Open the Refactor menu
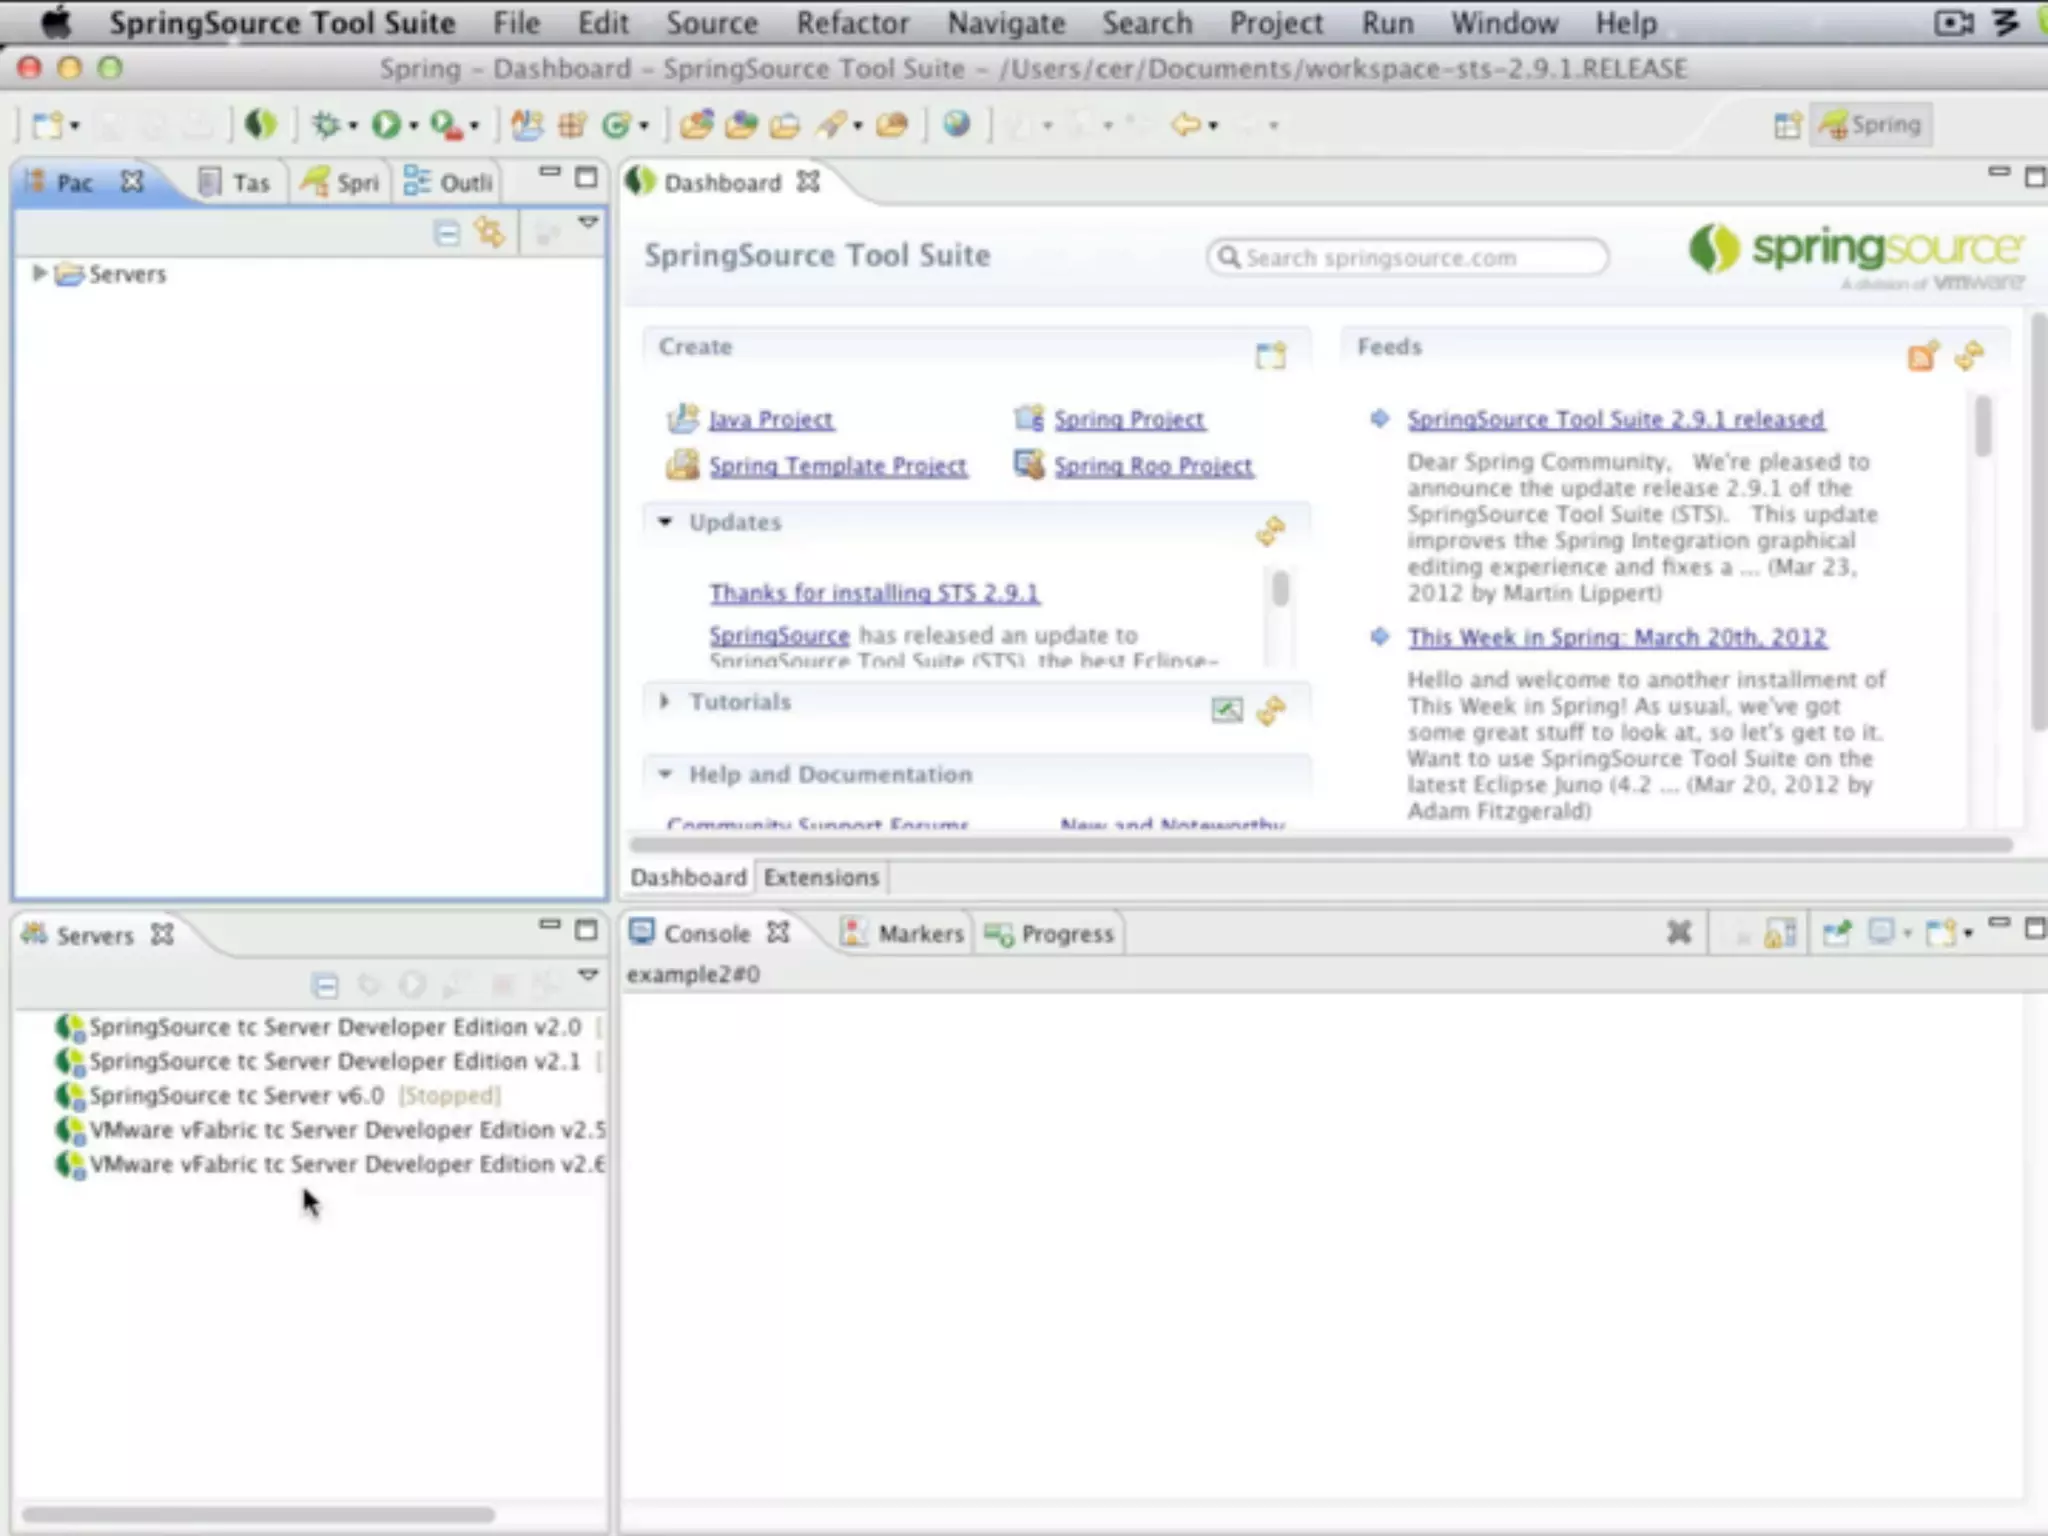2048x1536 pixels. (x=852, y=23)
